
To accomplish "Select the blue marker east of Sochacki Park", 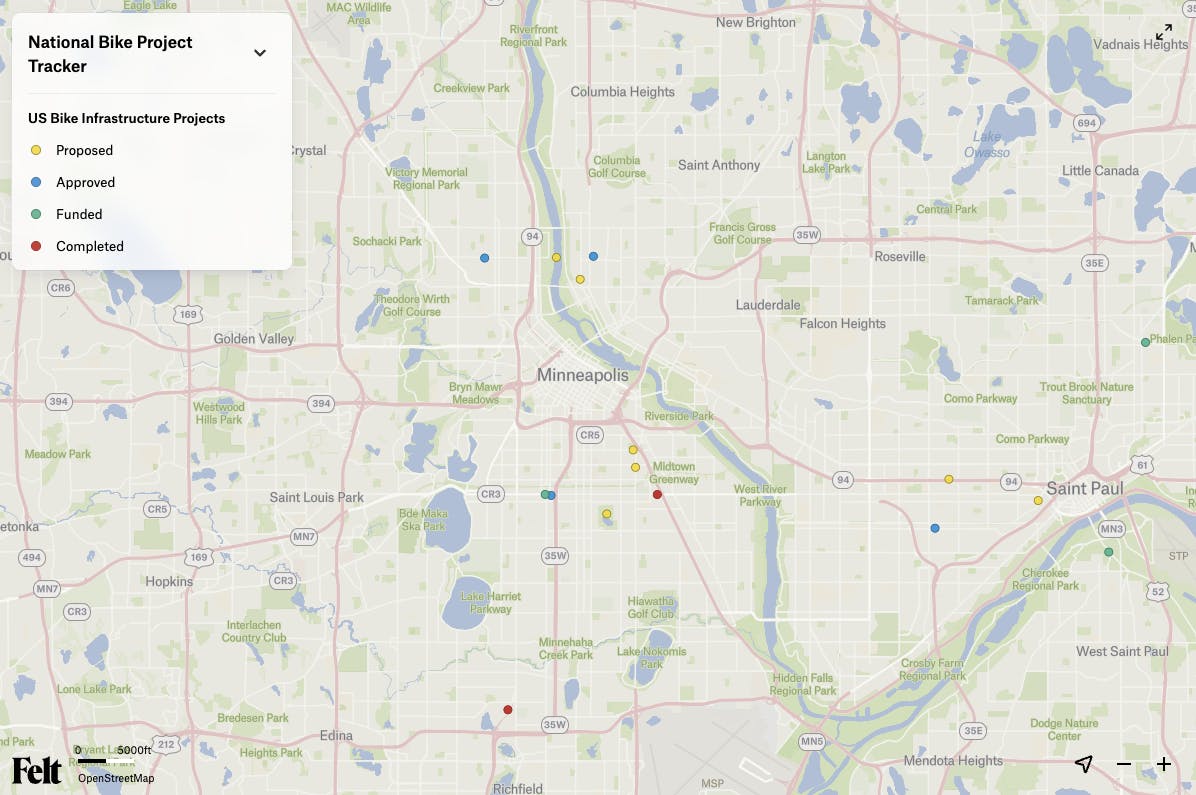I will (x=484, y=258).
